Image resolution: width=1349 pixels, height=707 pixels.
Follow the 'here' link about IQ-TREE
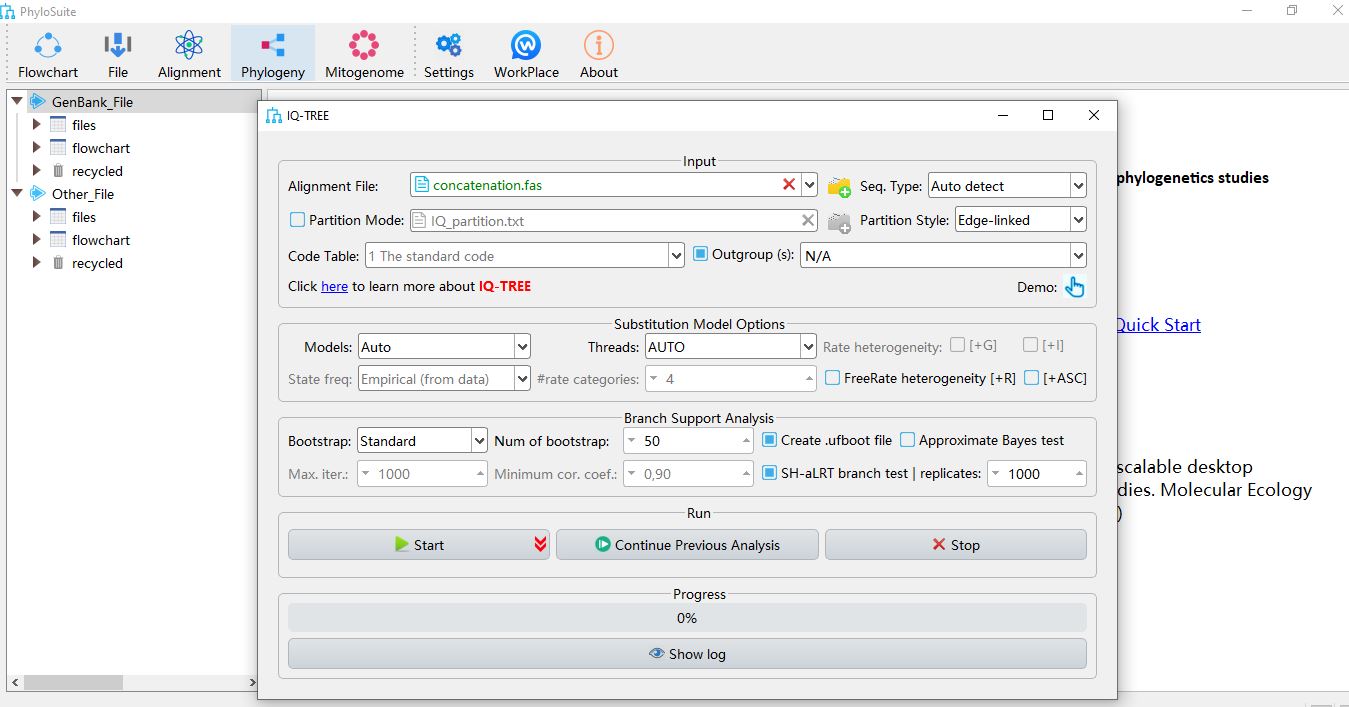[334, 286]
